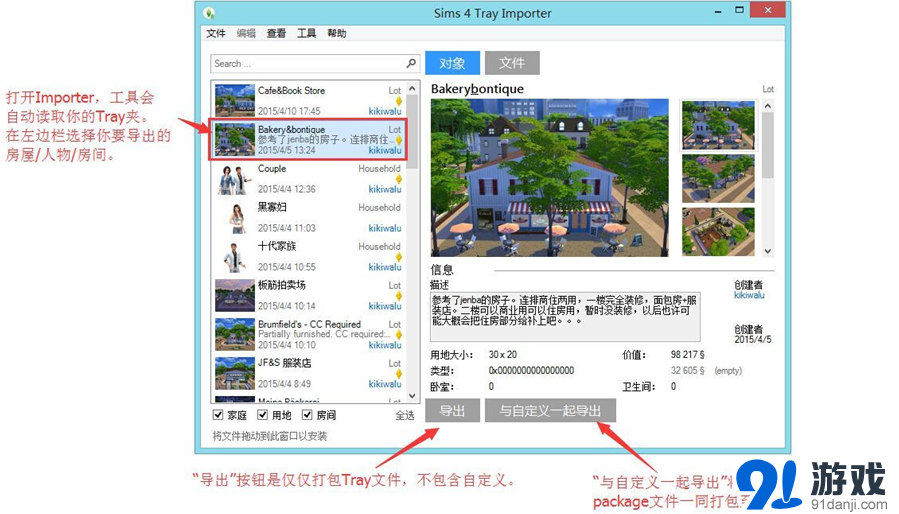Click the lot size value 30 x 20

point(503,355)
